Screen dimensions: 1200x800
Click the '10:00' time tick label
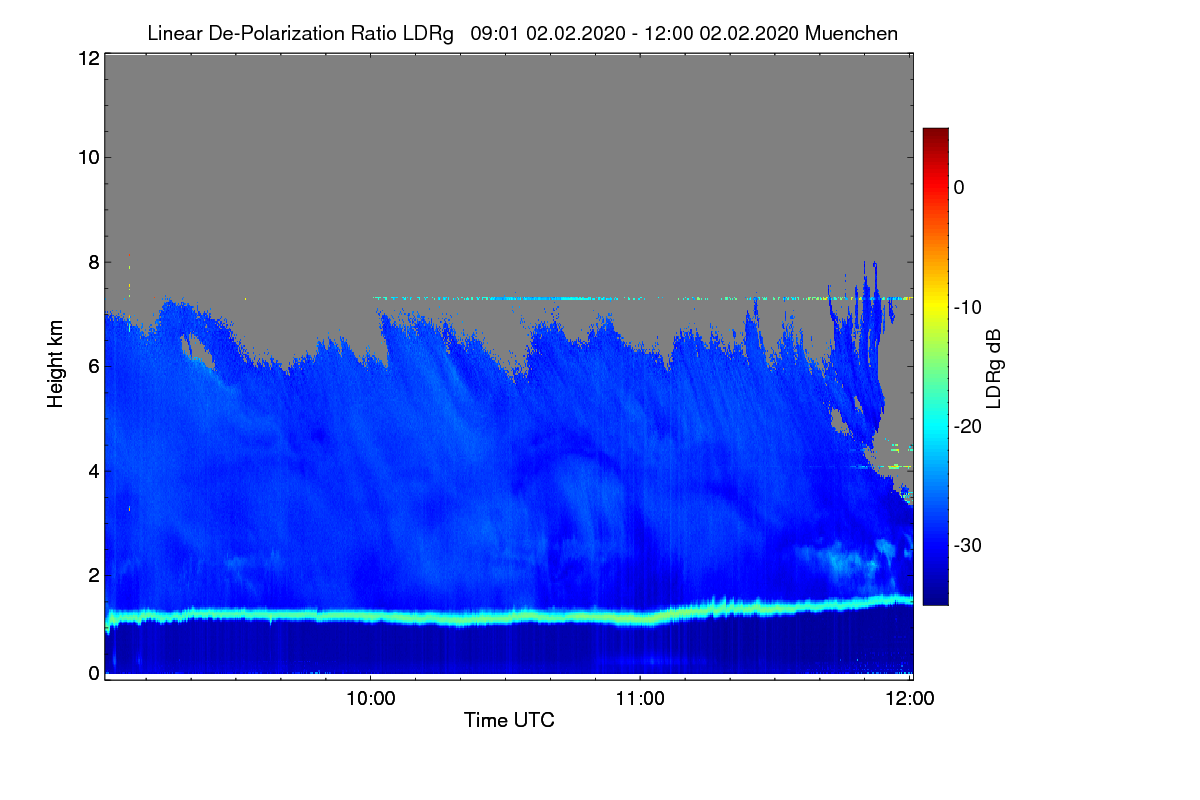(370, 699)
